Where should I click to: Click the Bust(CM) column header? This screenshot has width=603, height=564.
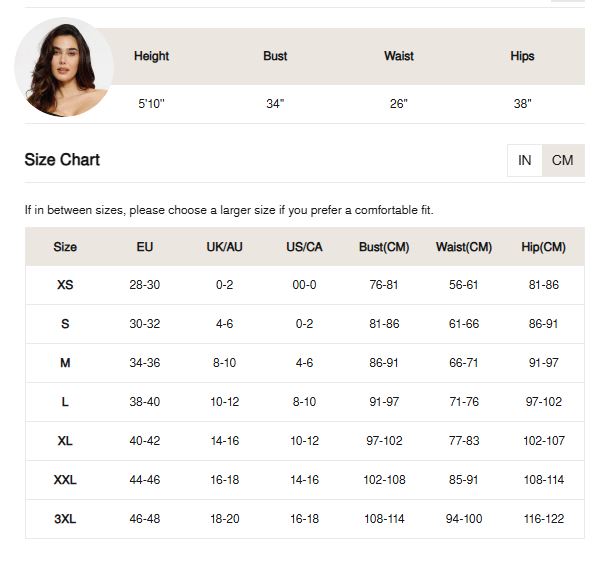[x=384, y=247]
